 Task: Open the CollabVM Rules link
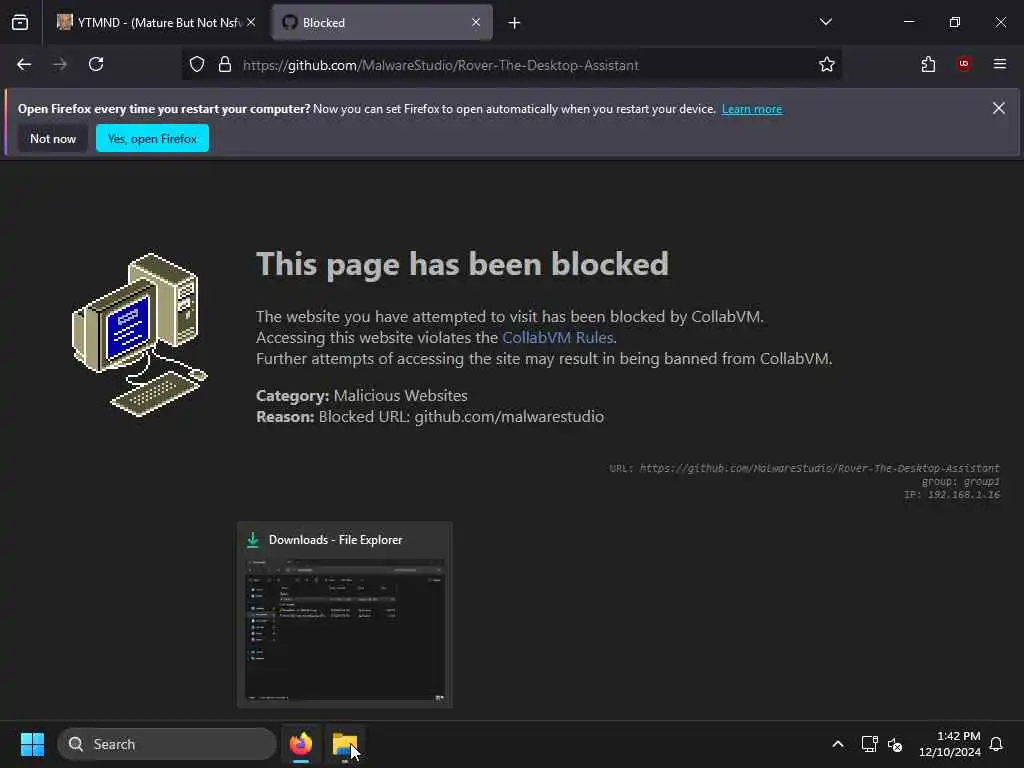pos(558,338)
